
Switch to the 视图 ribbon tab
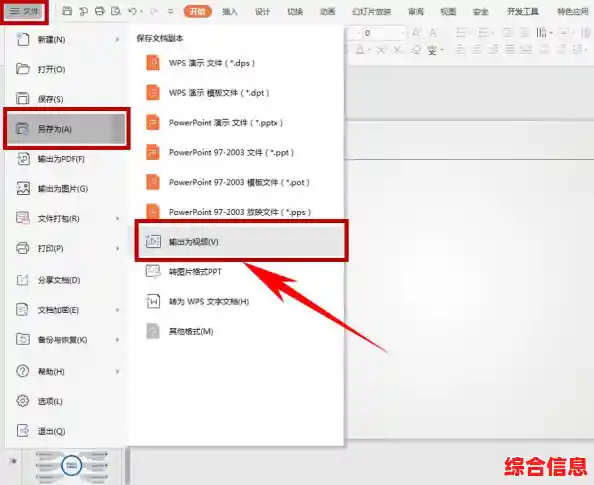coord(448,12)
